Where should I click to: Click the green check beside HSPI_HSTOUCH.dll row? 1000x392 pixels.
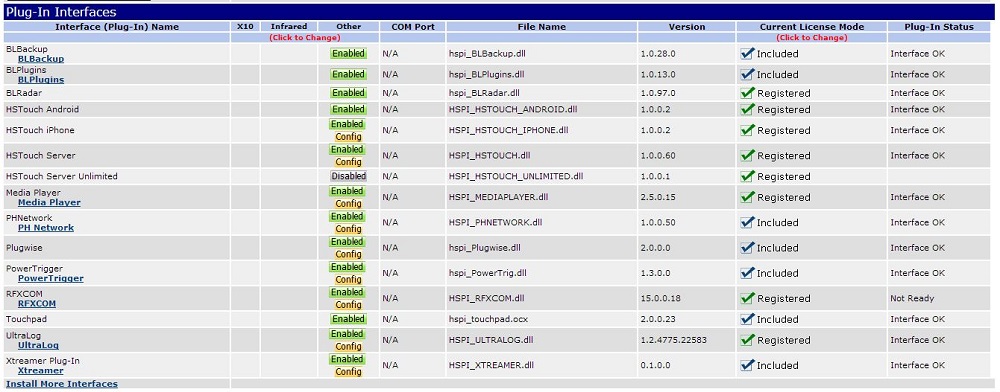tap(747, 156)
